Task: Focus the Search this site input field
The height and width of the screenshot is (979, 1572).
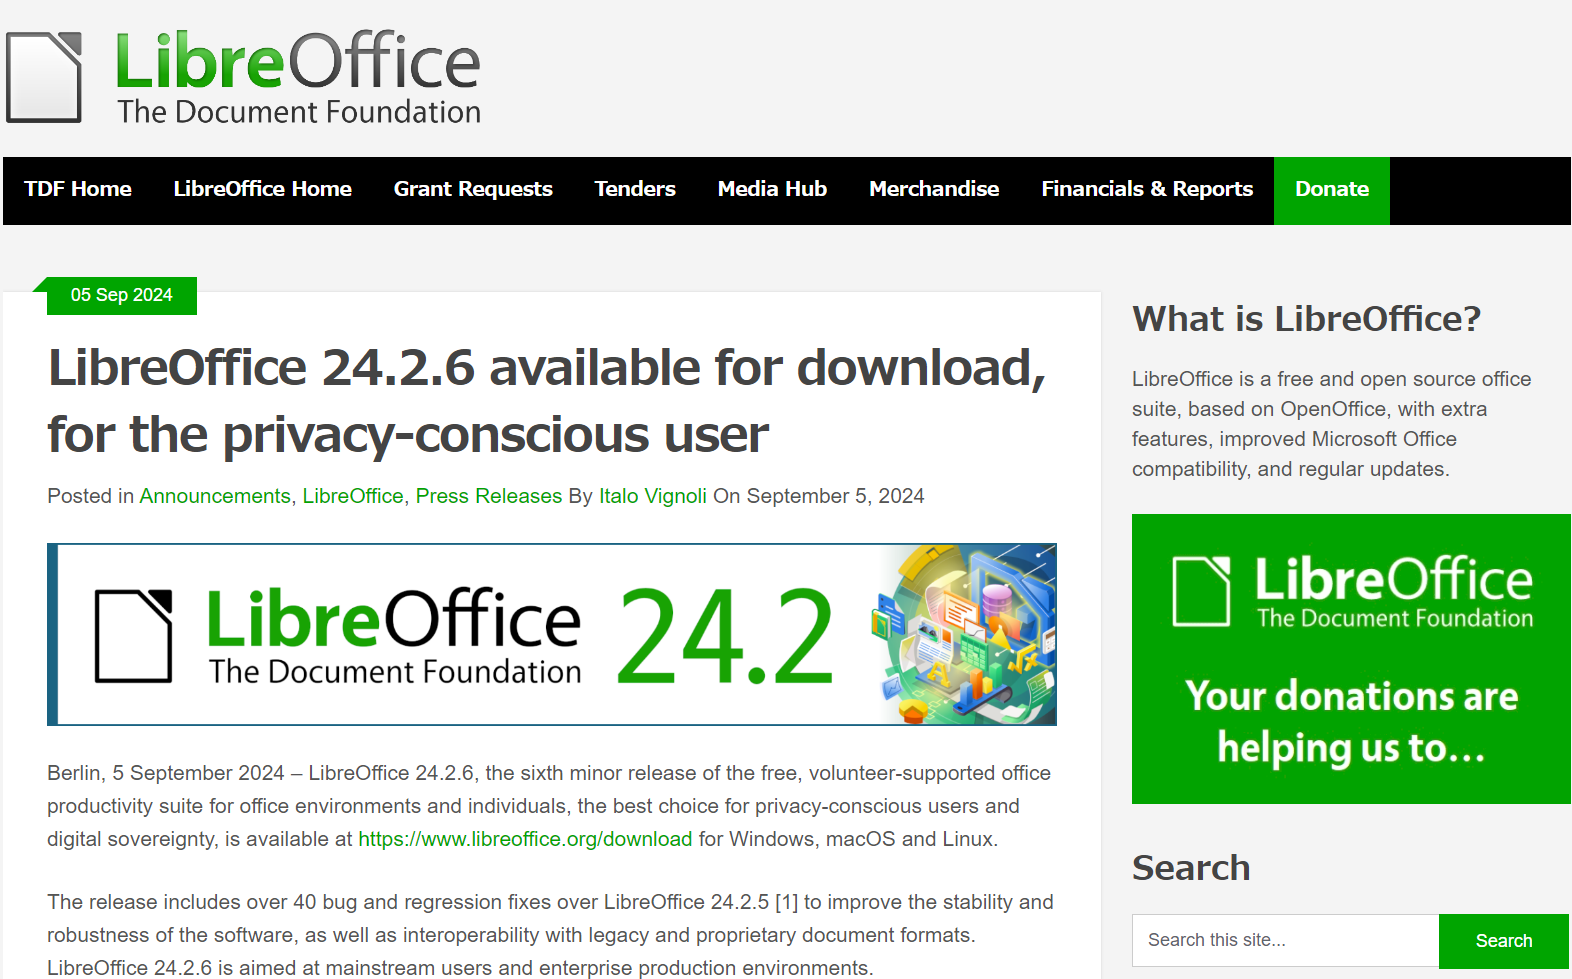Action: (x=1285, y=940)
